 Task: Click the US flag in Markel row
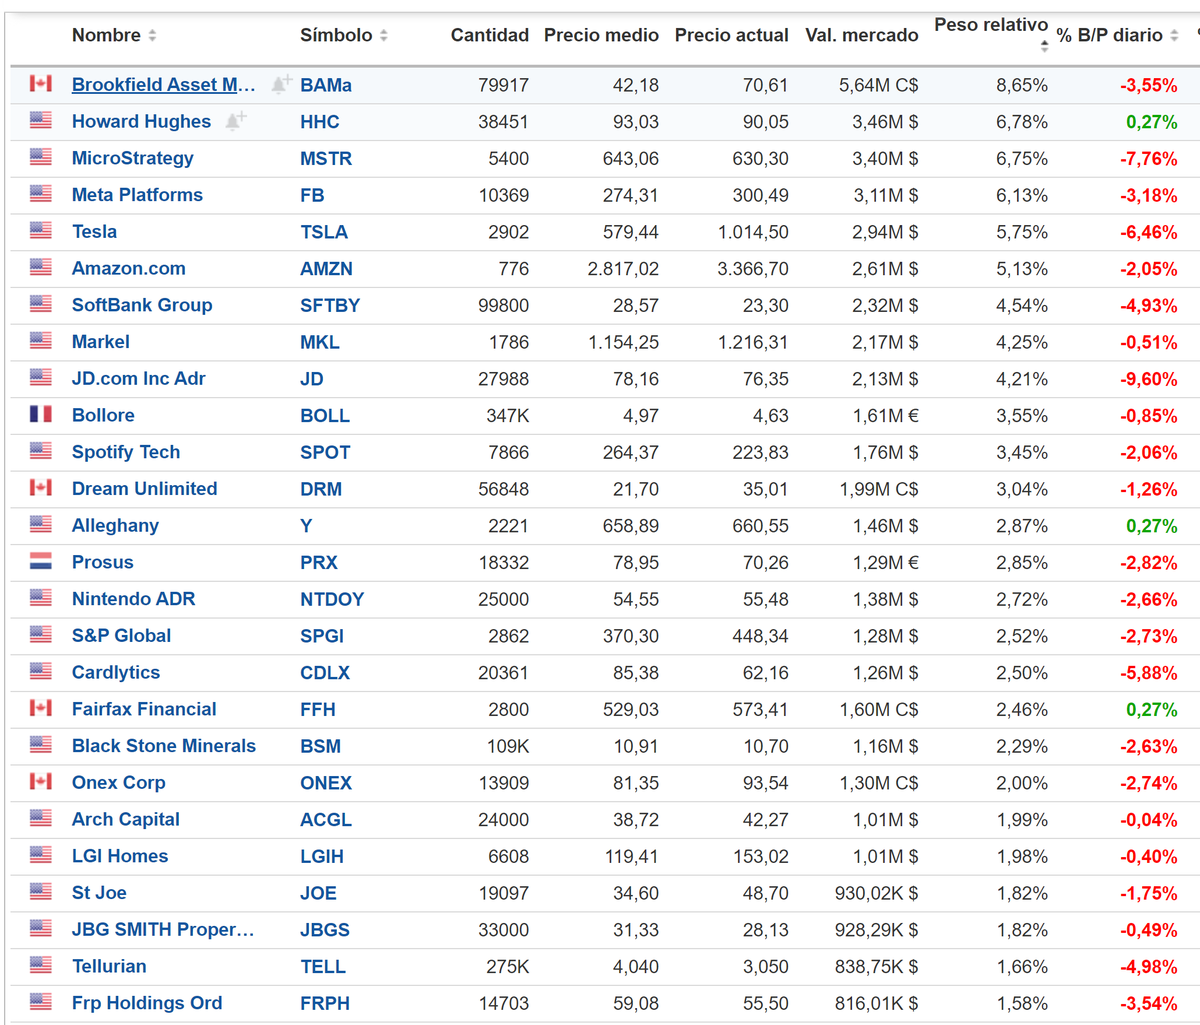[40, 341]
